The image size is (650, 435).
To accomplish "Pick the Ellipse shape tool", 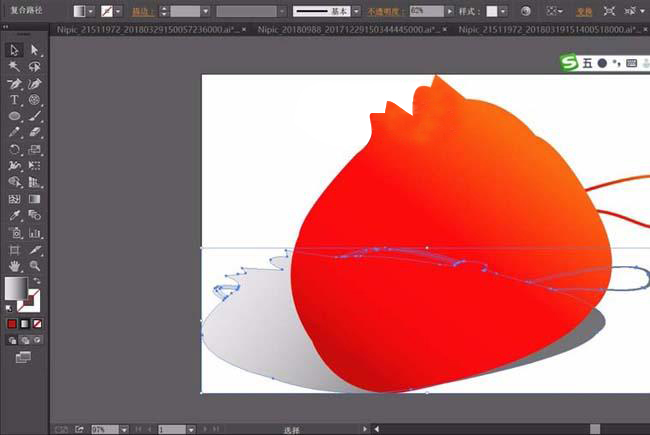I will (15, 117).
